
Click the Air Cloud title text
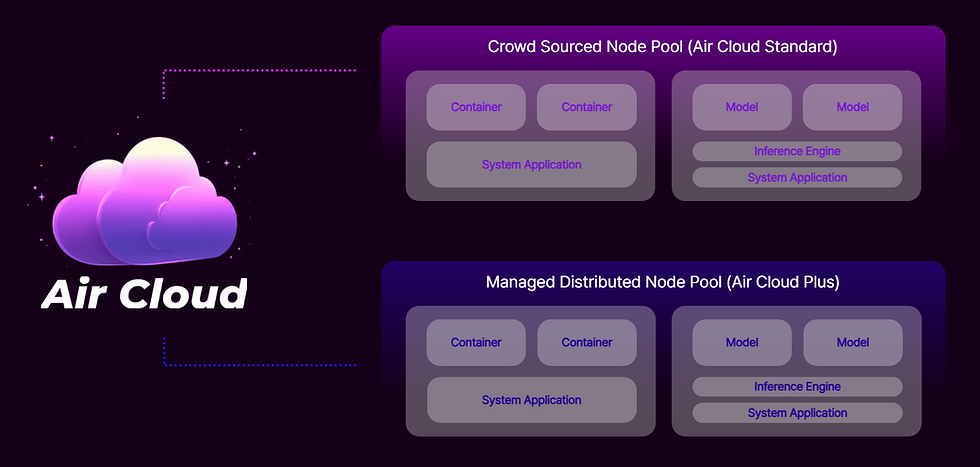point(144,293)
